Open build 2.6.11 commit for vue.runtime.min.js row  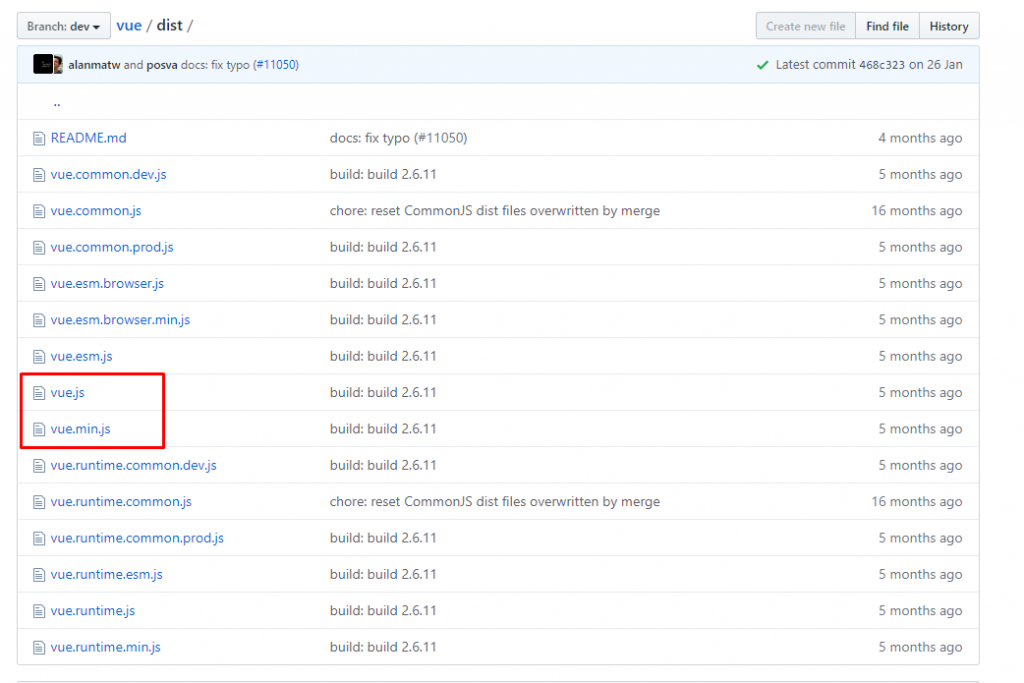click(383, 646)
